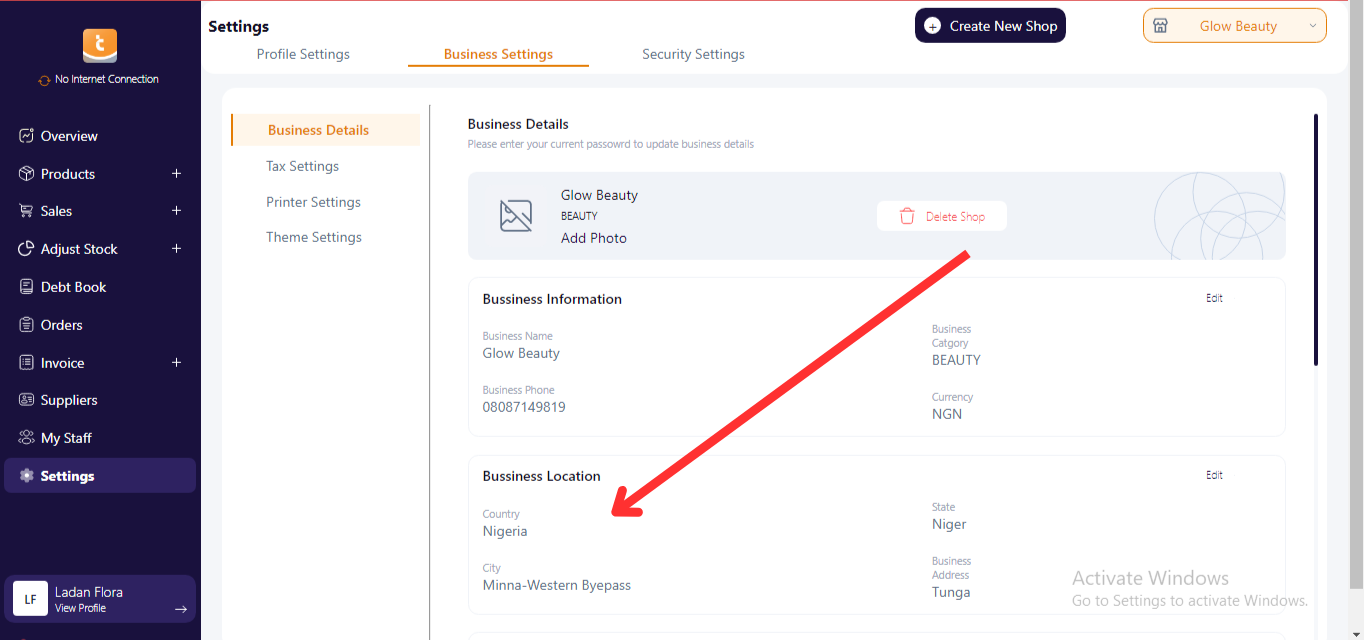Click the Settings page heading

pyautogui.click(x=239, y=26)
